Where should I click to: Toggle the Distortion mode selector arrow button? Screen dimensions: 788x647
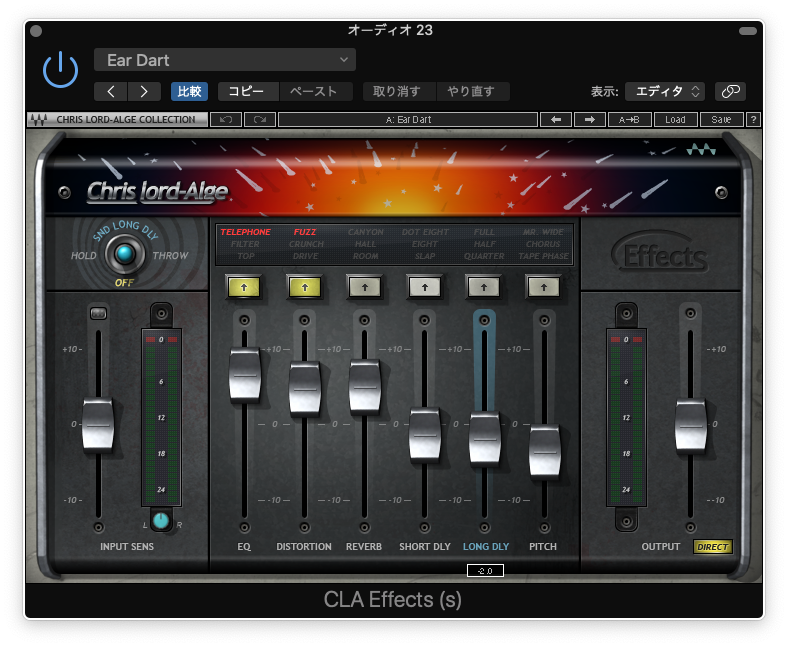tap(305, 288)
